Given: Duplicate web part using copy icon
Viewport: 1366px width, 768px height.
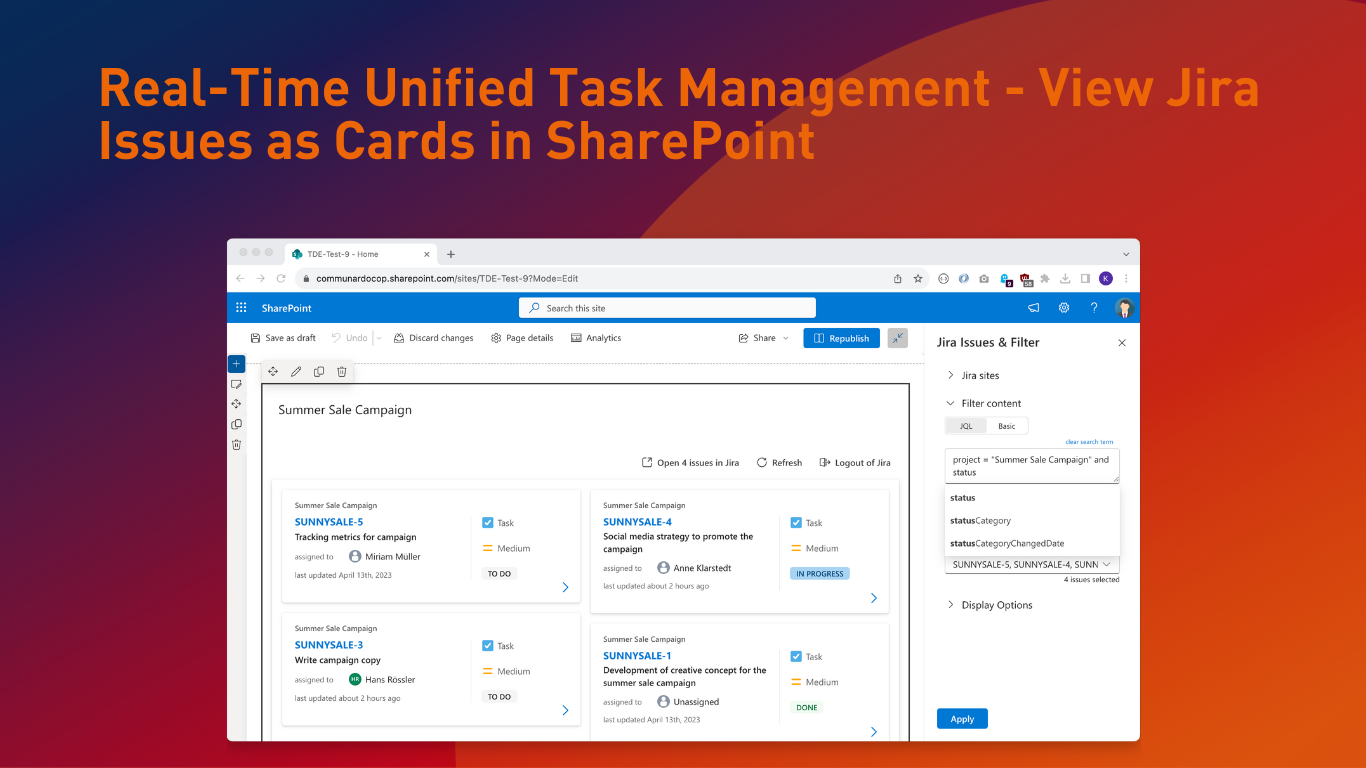Looking at the screenshot, I should click(319, 372).
